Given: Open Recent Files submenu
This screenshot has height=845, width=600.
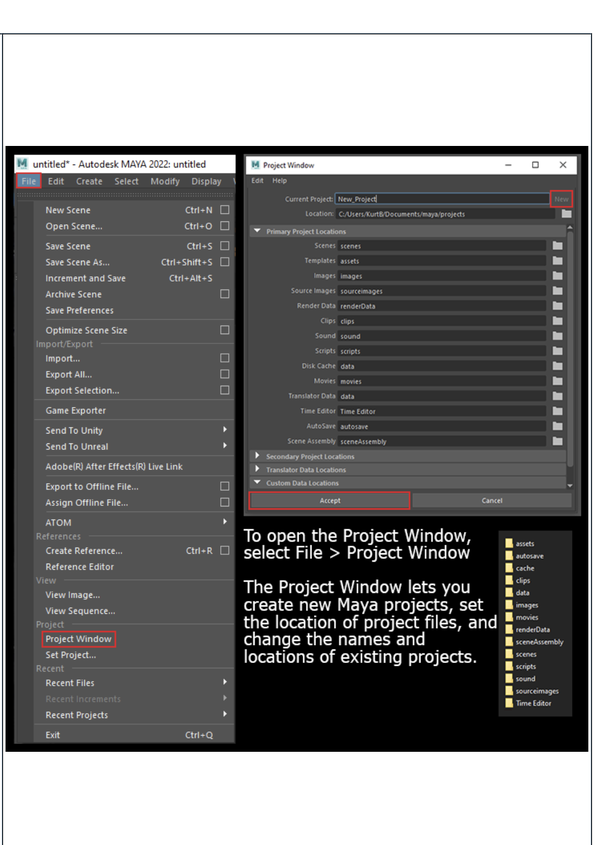Looking at the screenshot, I should 134,683.
